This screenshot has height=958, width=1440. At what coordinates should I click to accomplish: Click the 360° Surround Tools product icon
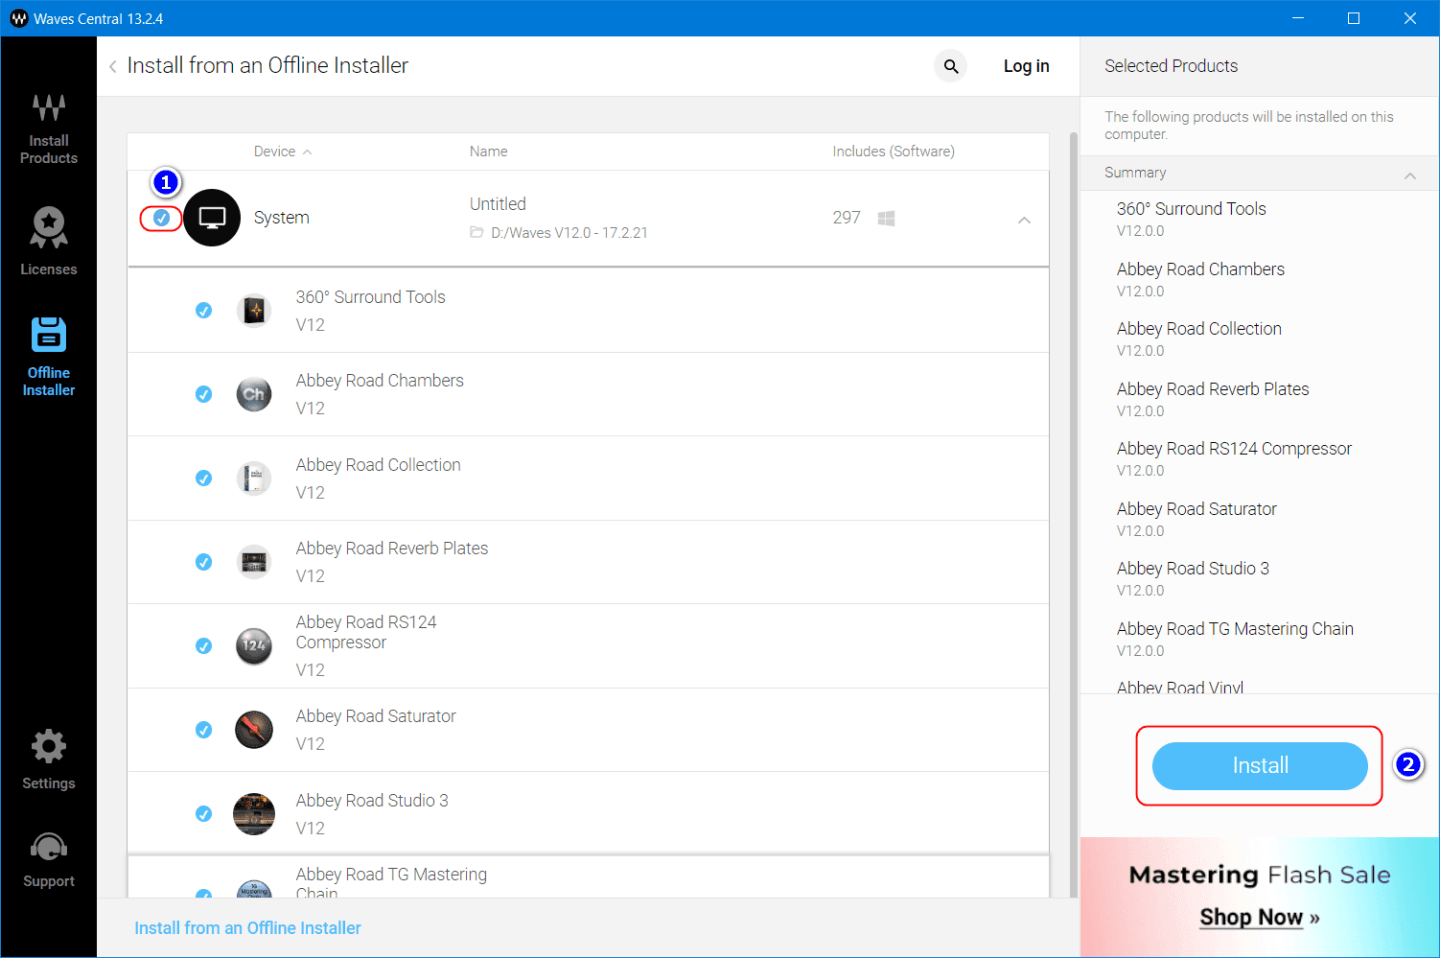254,310
